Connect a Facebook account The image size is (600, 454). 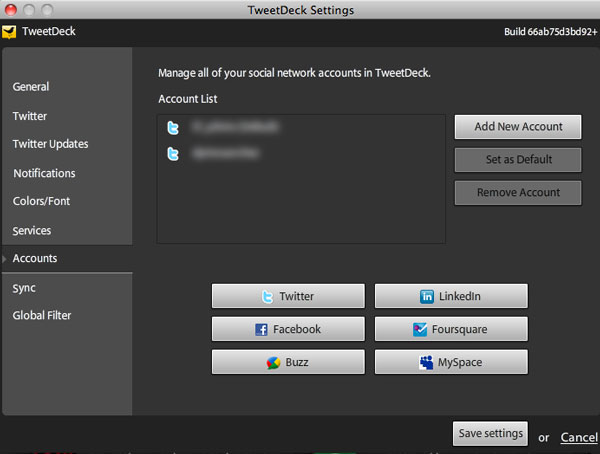tap(287, 329)
